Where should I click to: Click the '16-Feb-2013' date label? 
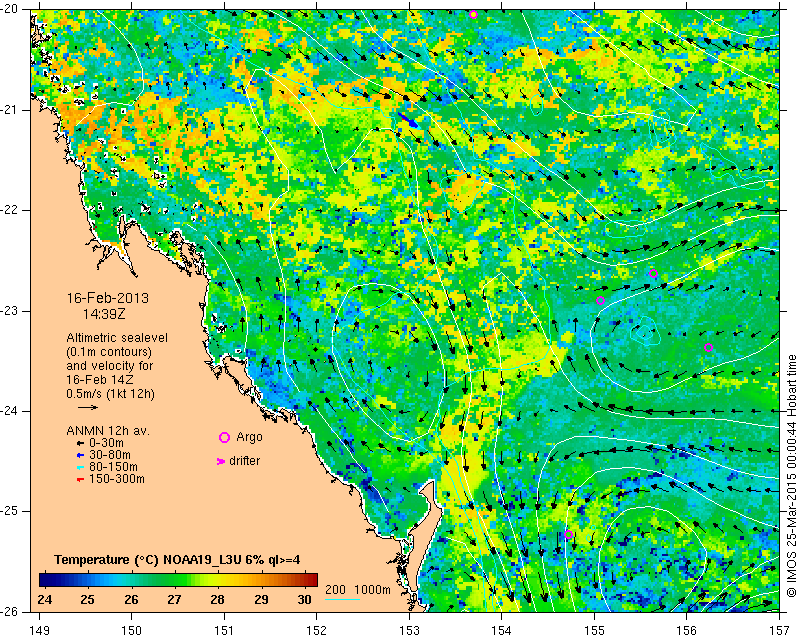click(108, 298)
